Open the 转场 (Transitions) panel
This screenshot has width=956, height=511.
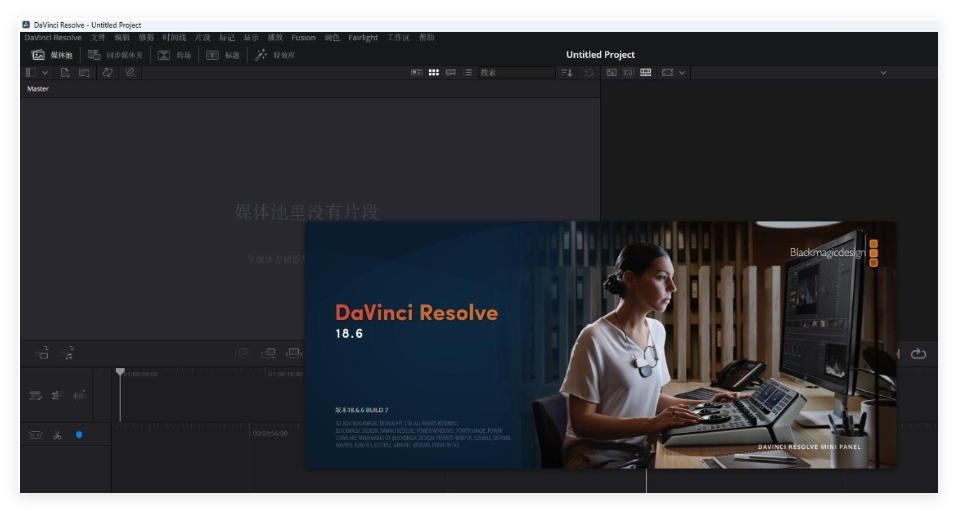(x=174, y=55)
